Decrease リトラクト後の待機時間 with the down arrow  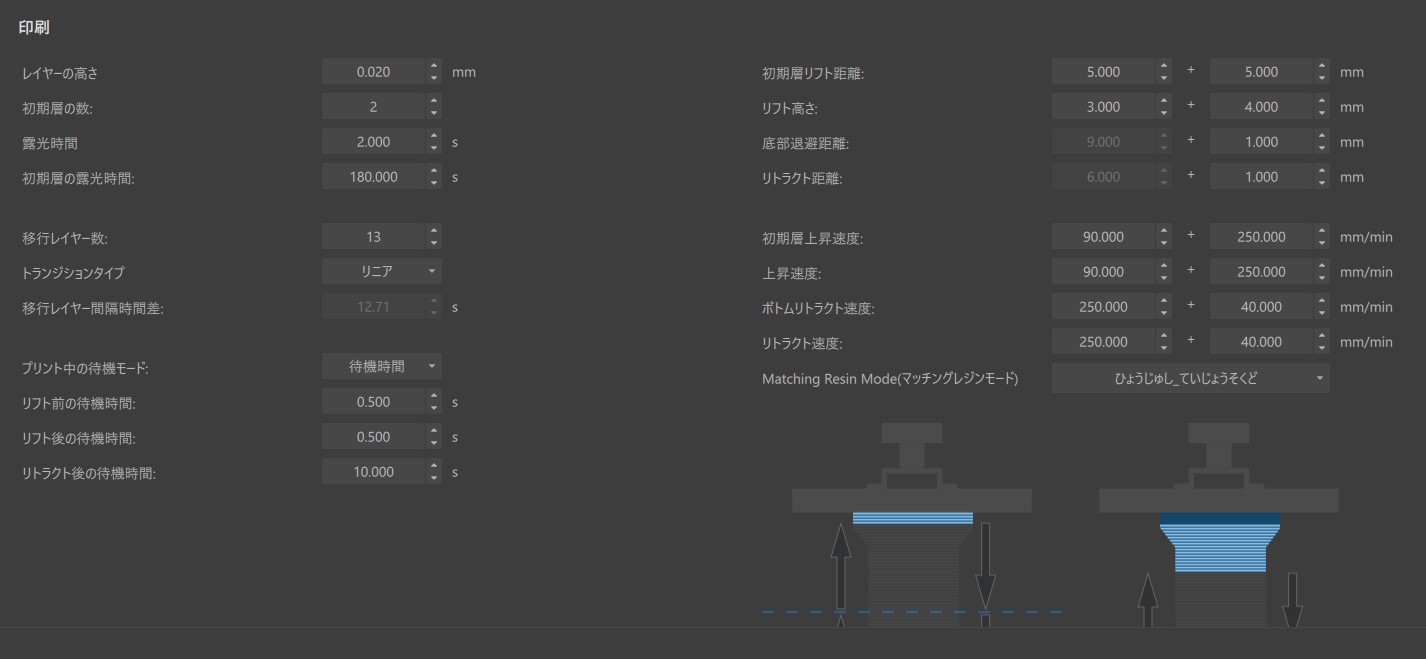(x=434, y=477)
